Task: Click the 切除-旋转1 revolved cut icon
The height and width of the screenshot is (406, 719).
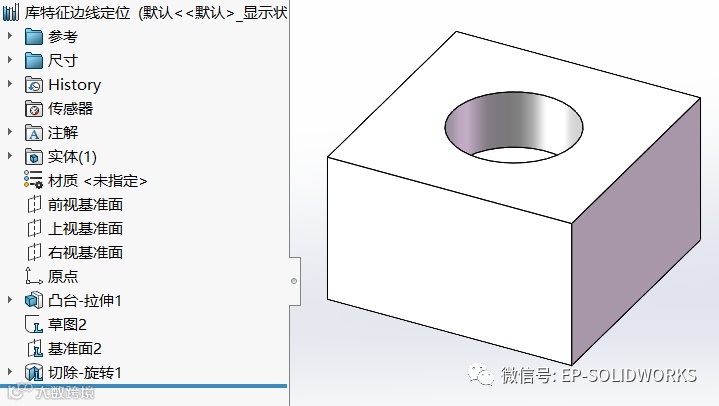Action: [x=34, y=373]
